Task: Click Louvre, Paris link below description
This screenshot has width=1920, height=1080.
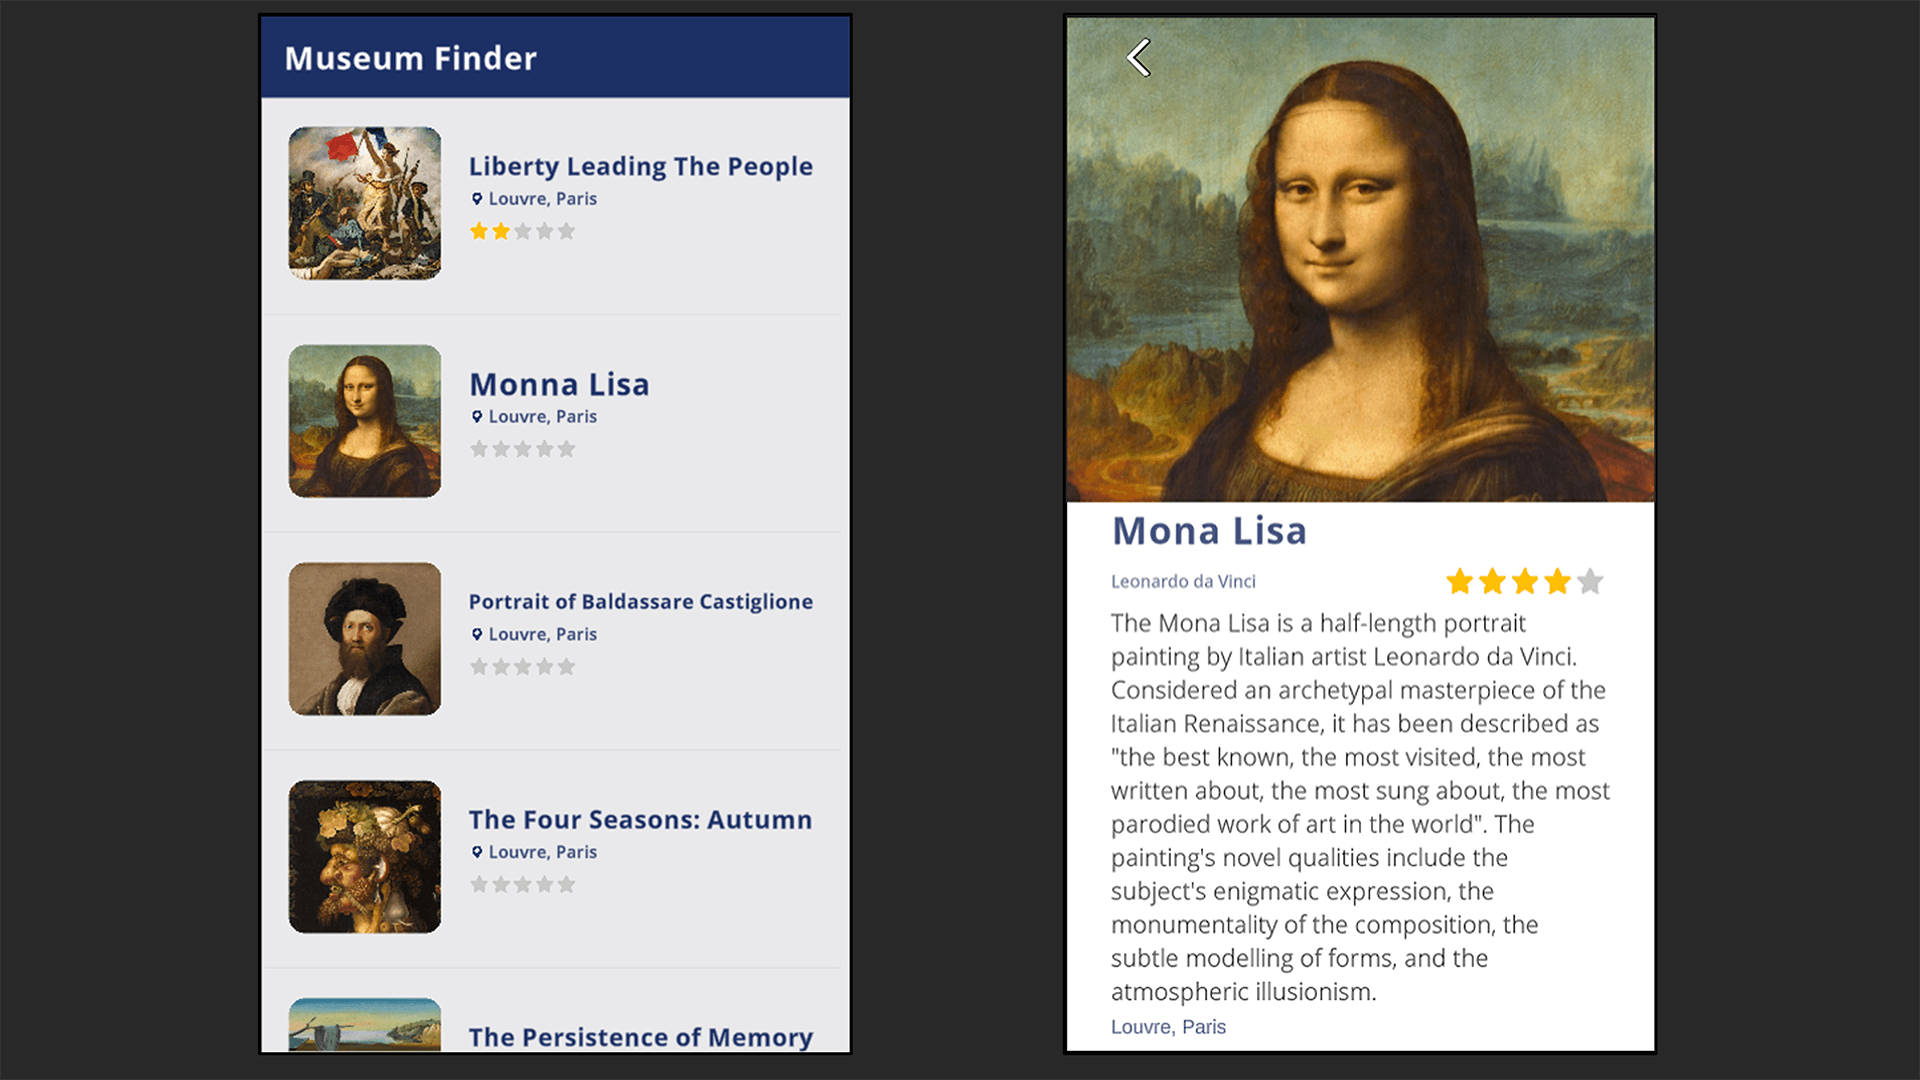Action: coord(1168,1027)
